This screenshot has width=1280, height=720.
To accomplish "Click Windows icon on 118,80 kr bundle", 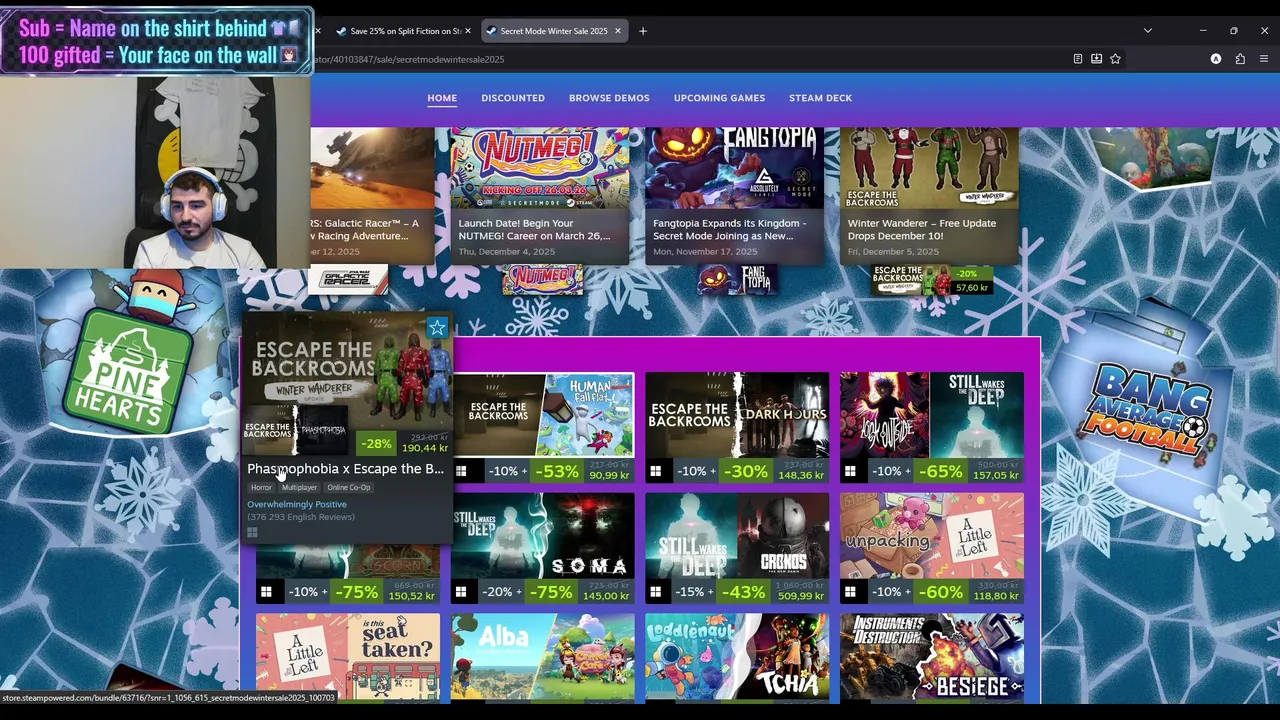I will [x=851, y=592].
